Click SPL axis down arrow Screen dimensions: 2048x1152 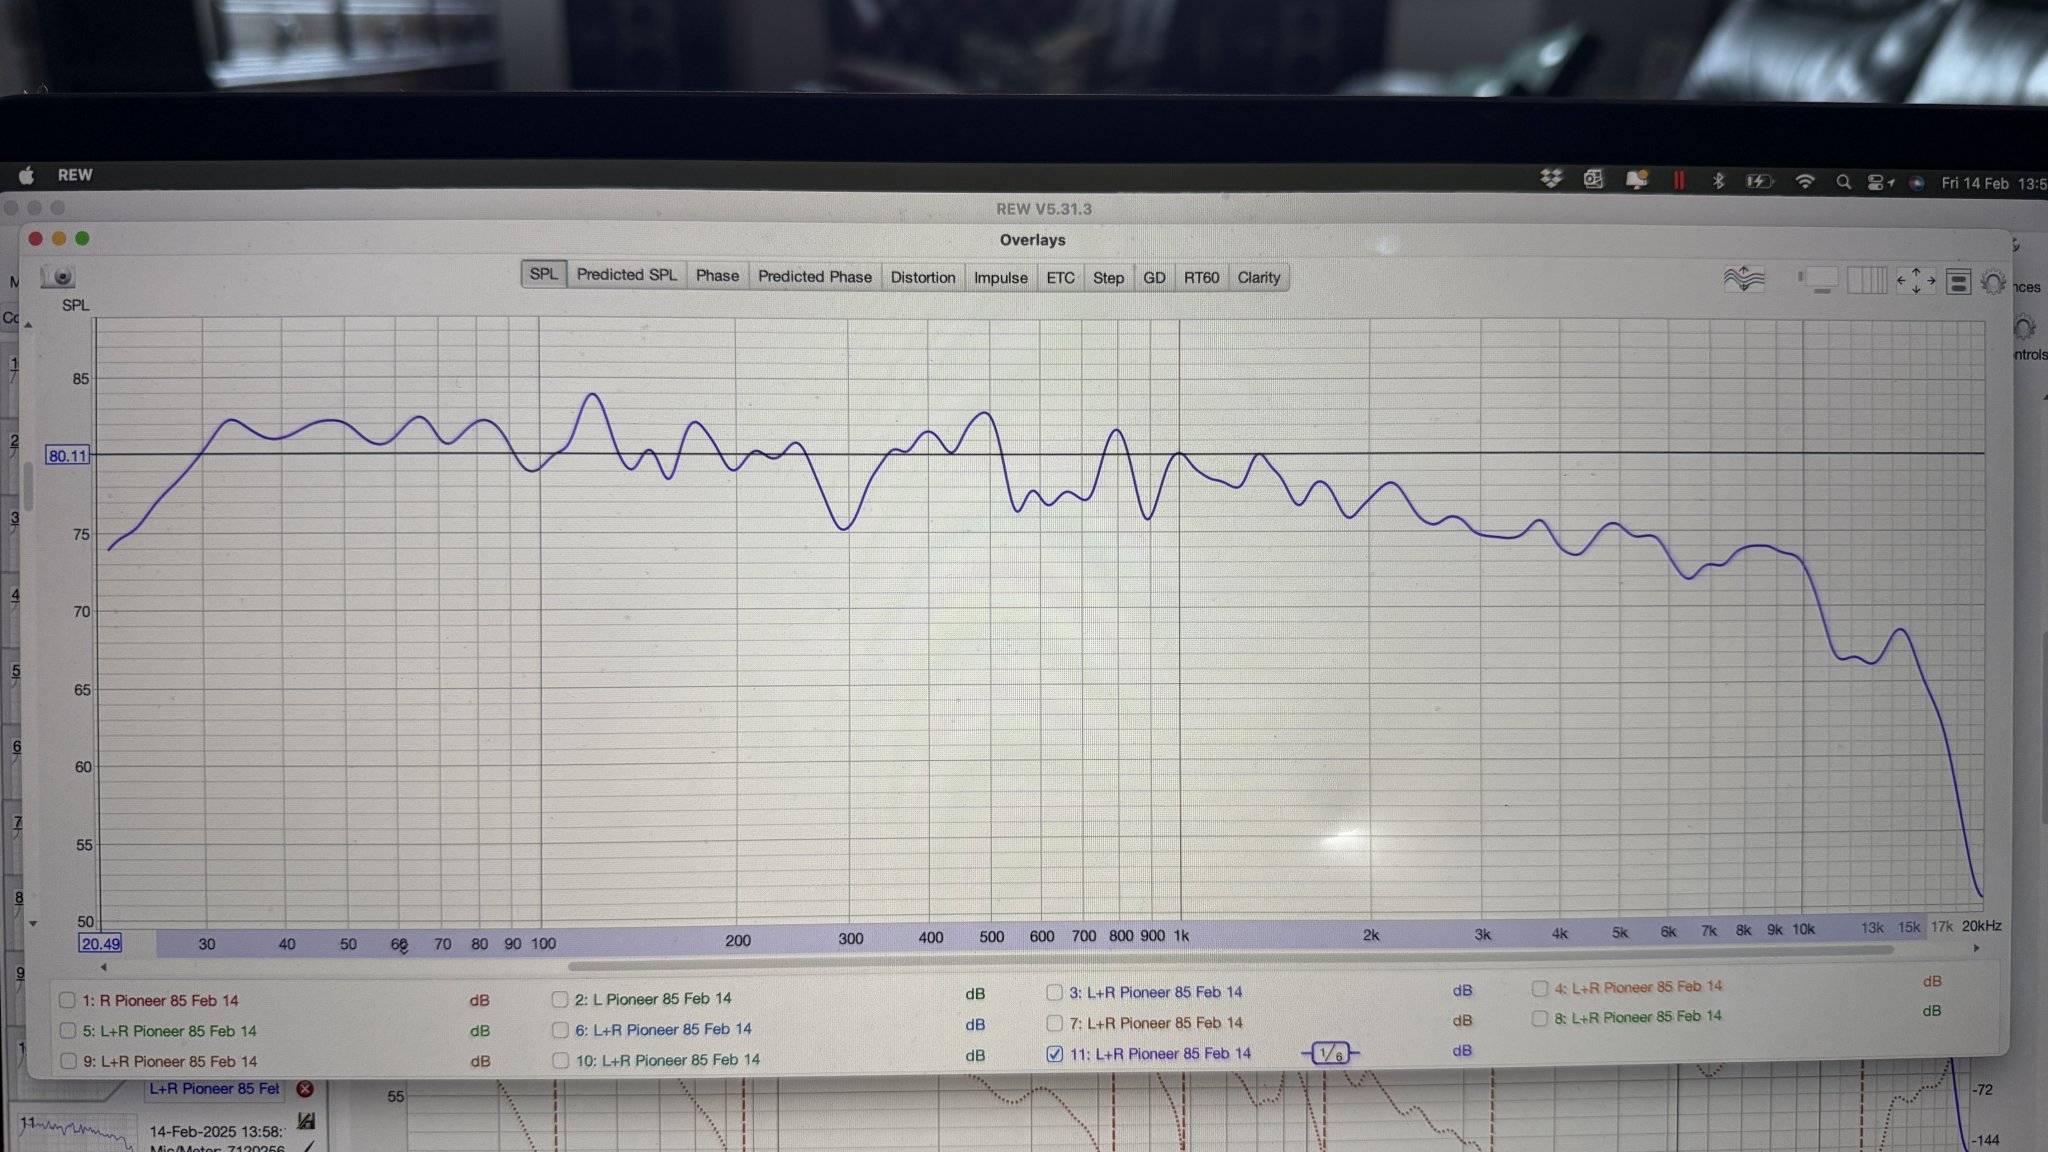tap(32, 923)
